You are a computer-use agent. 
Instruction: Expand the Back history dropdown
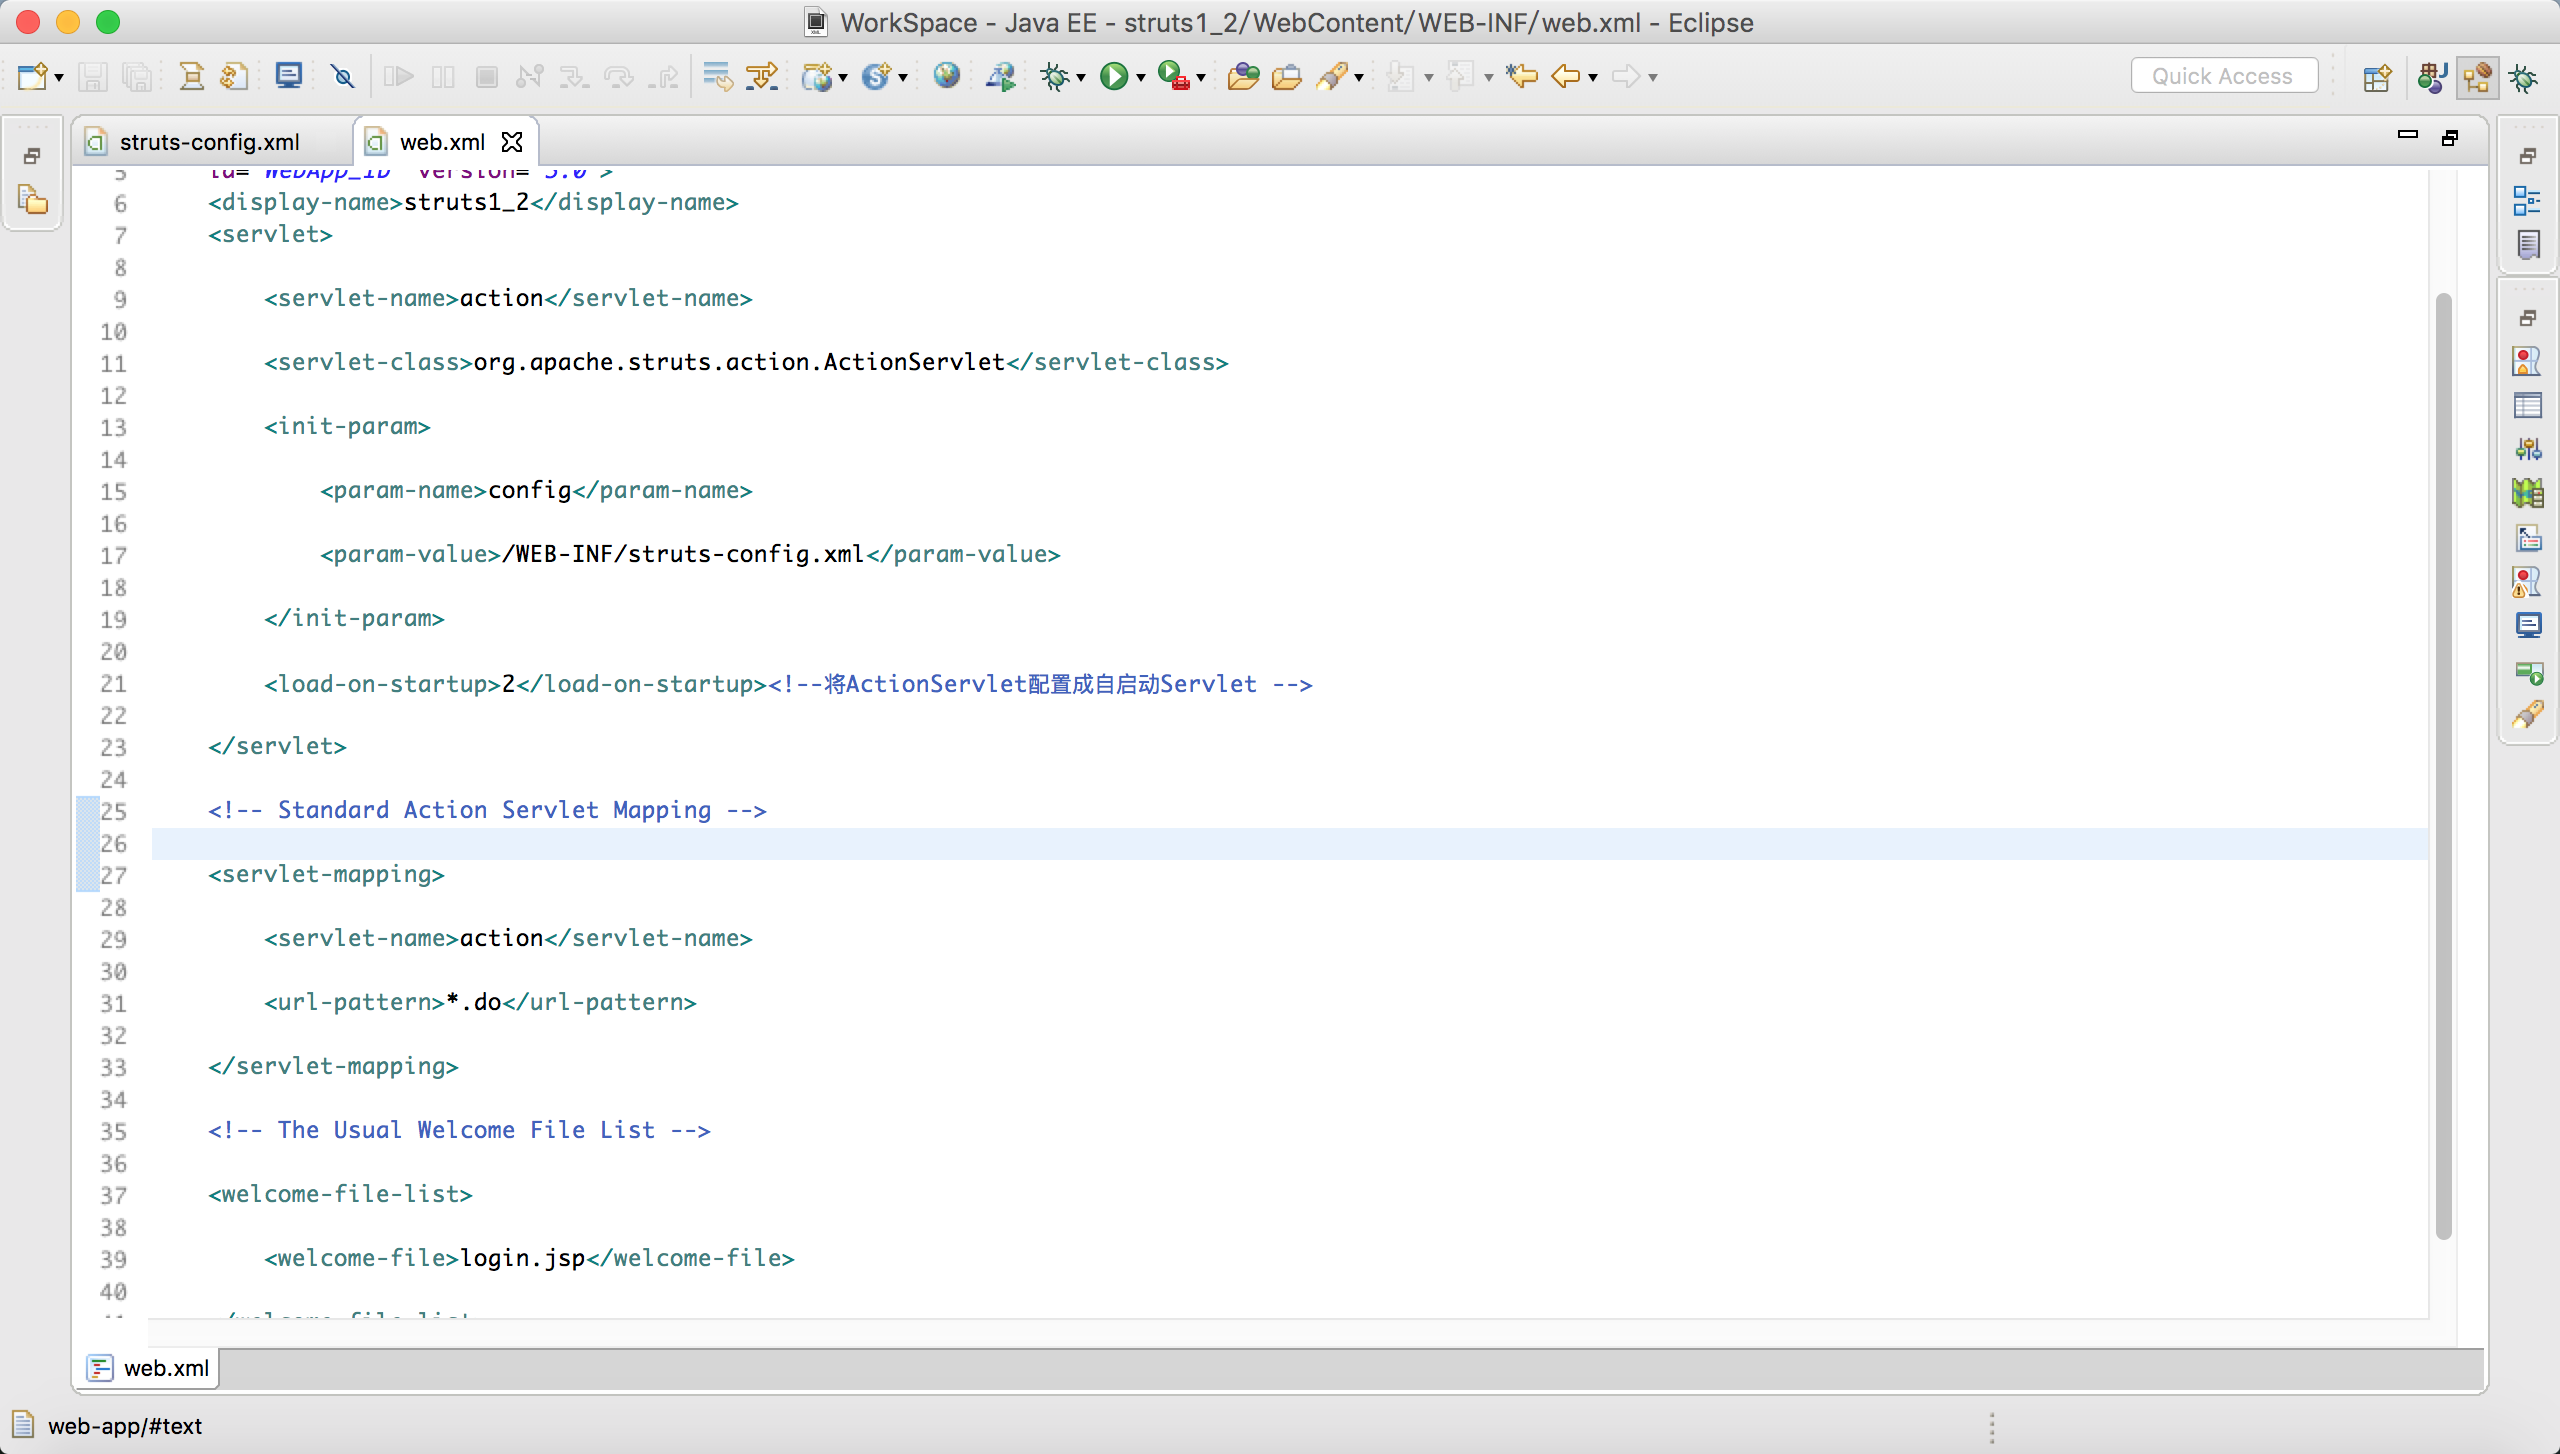(x=1593, y=78)
